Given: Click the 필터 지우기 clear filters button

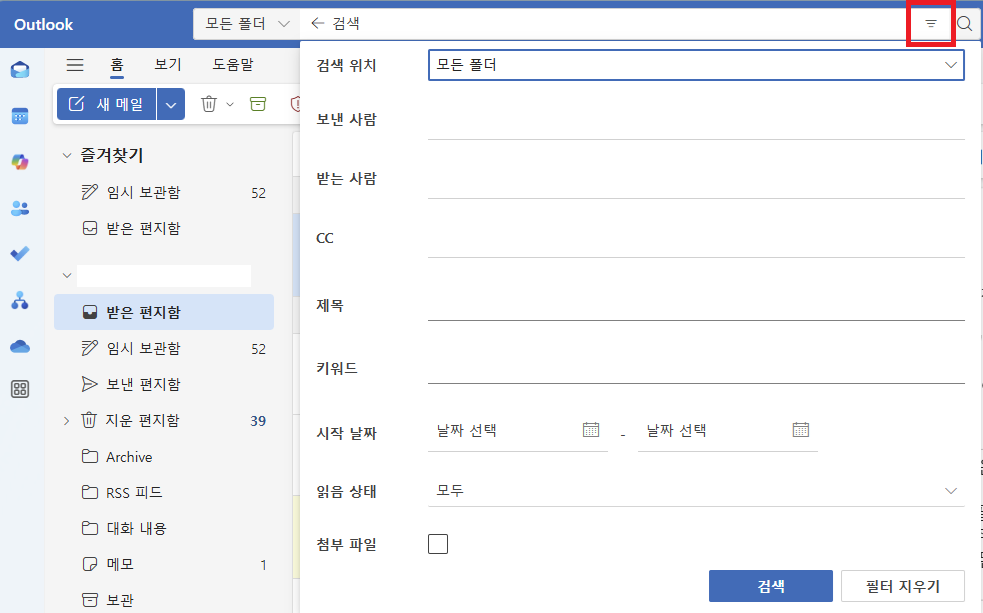Looking at the screenshot, I should 903,587.
